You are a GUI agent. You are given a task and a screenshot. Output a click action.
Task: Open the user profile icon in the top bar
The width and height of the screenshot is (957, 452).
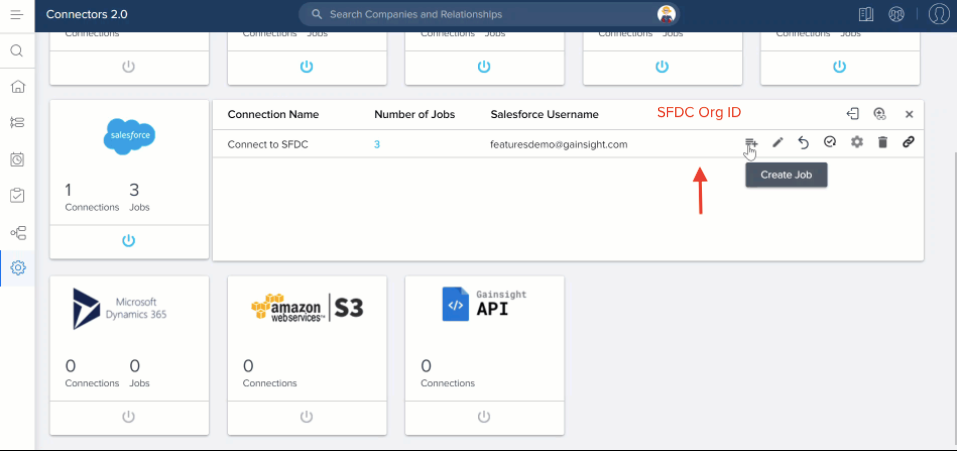[939, 14]
